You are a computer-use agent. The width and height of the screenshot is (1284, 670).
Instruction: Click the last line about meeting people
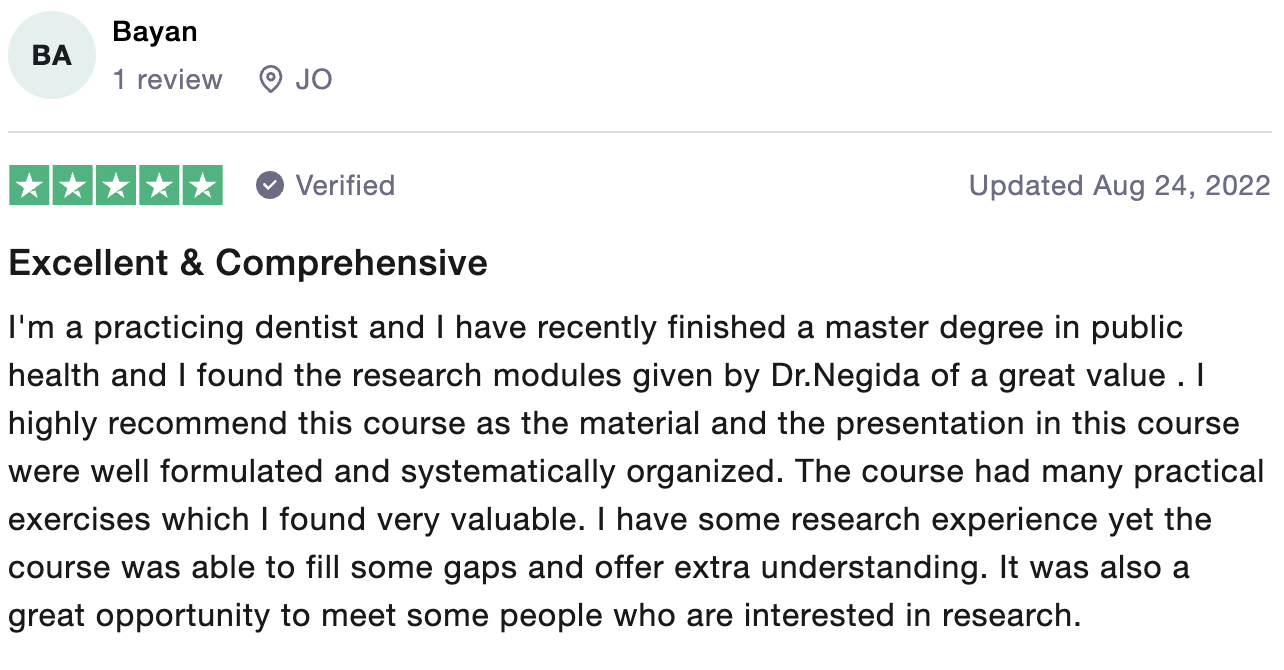coord(545,615)
